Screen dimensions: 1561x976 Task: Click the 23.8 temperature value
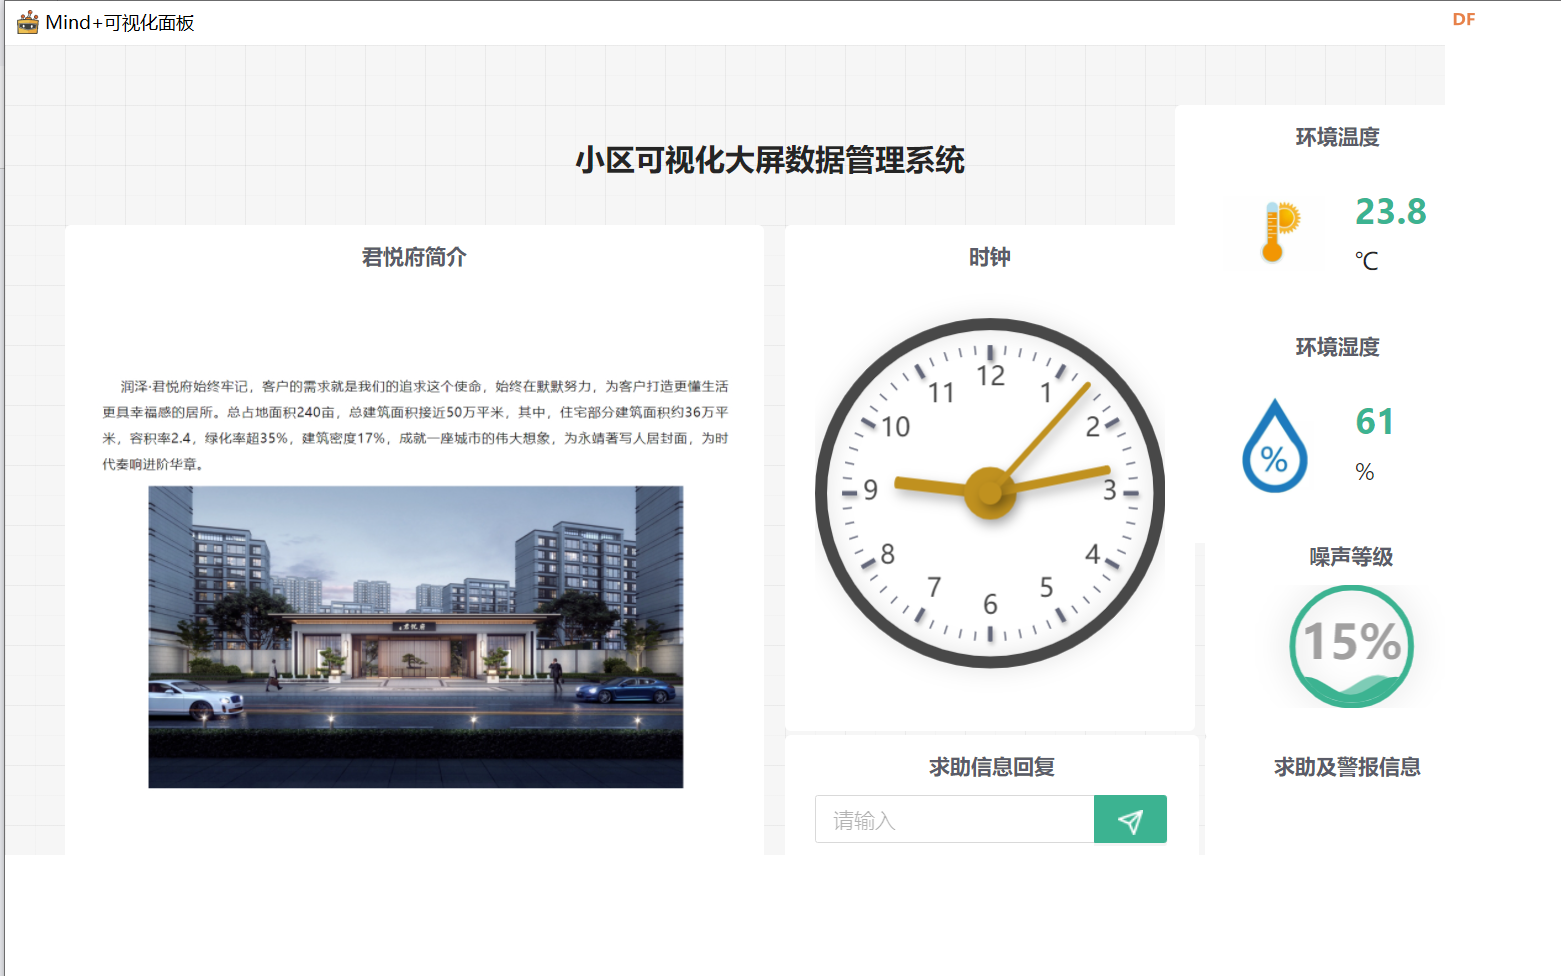point(1390,212)
